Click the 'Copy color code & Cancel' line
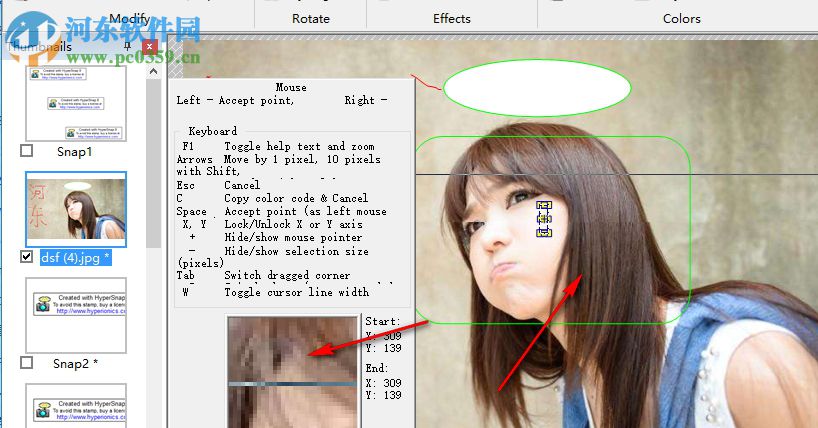The width and height of the screenshot is (818, 428). (296, 198)
